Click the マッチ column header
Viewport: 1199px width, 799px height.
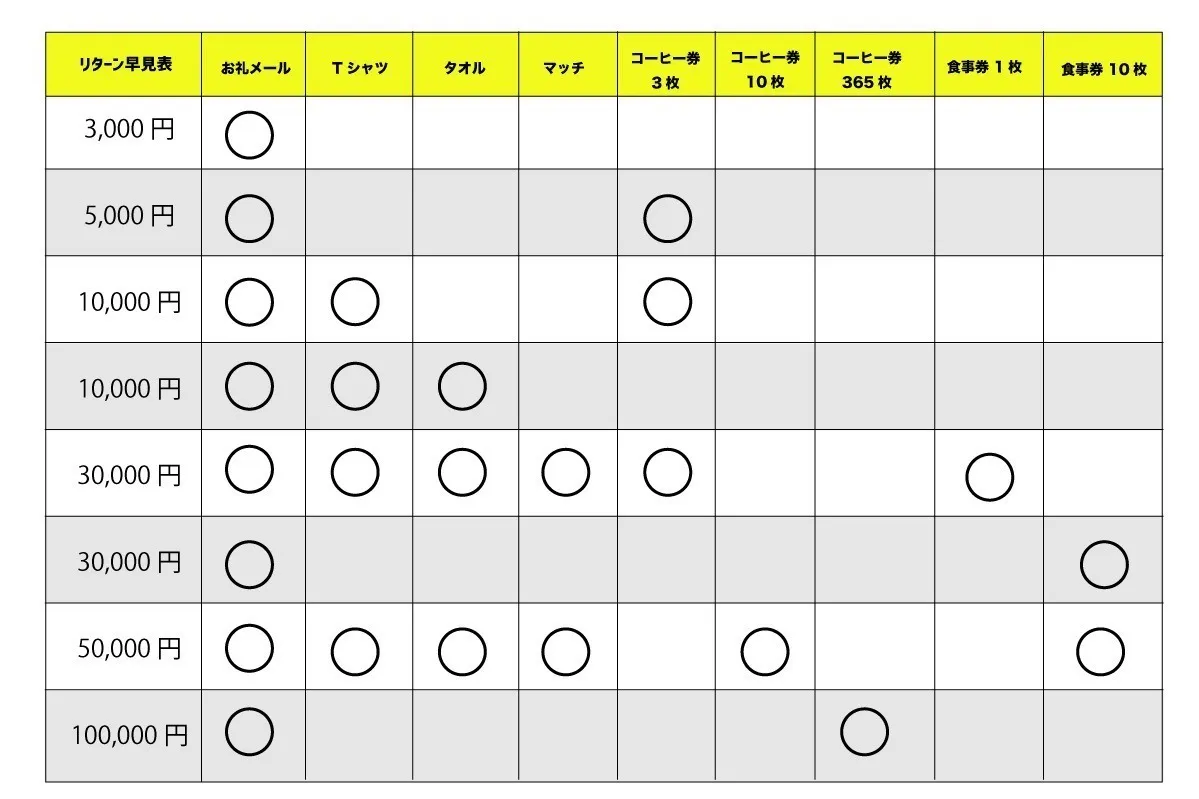(x=564, y=68)
